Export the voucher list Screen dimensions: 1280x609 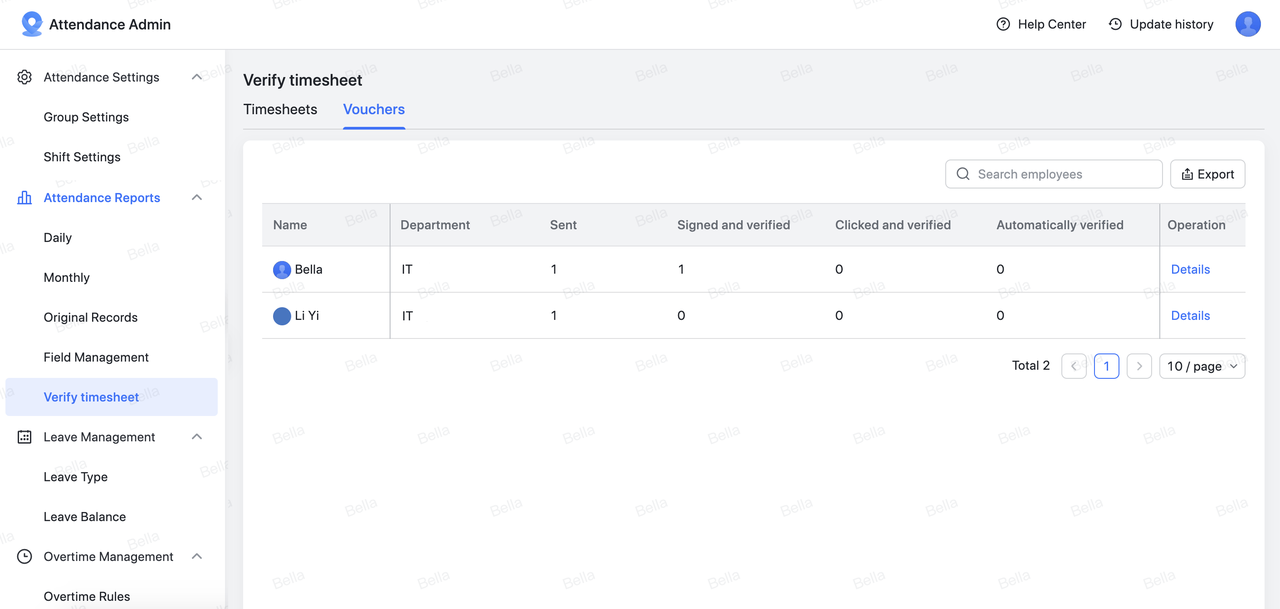pyautogui.click(x=1207, y=174)
